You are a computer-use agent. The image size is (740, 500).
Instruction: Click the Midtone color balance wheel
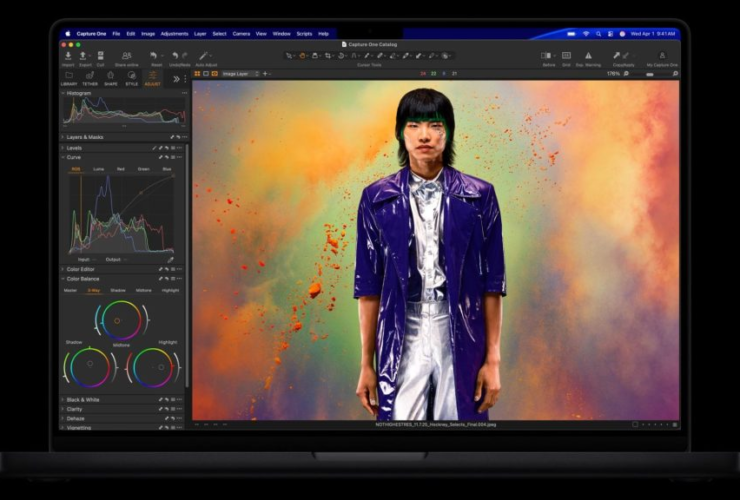coord(119,320)
